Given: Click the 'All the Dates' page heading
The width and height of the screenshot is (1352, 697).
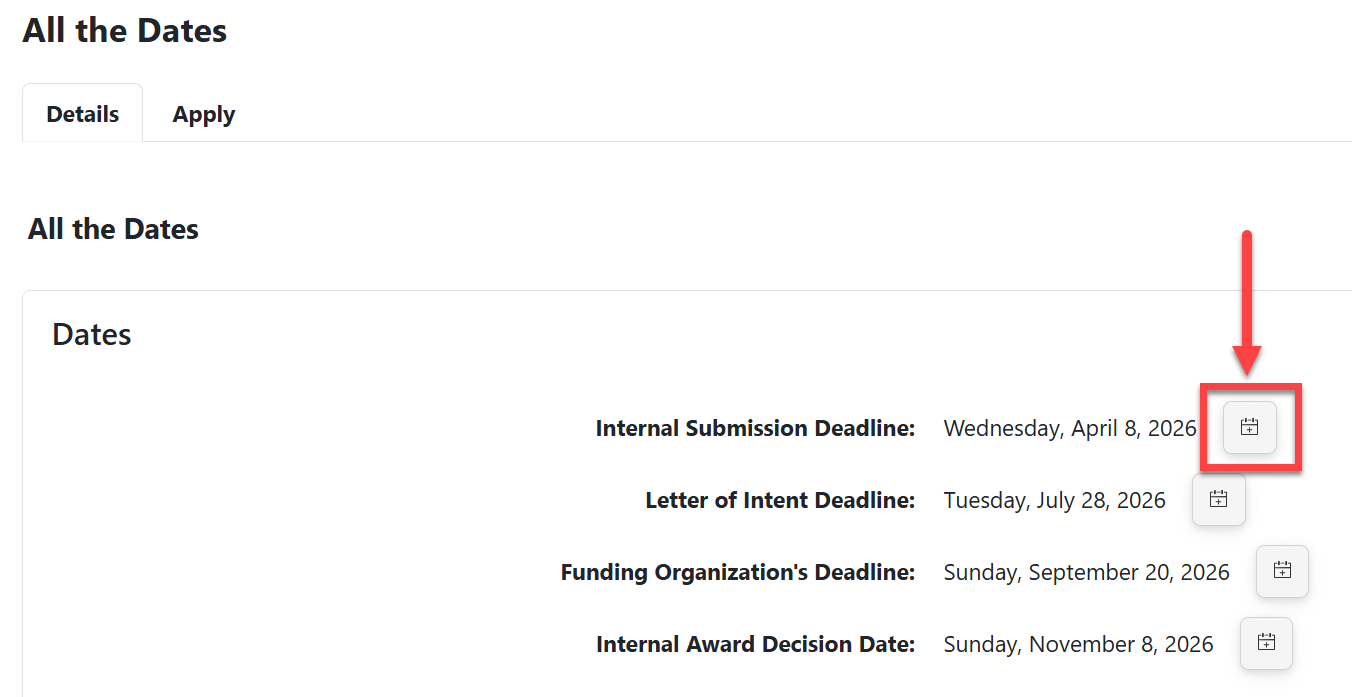Looking at the screenshot, I should point(124,30).
